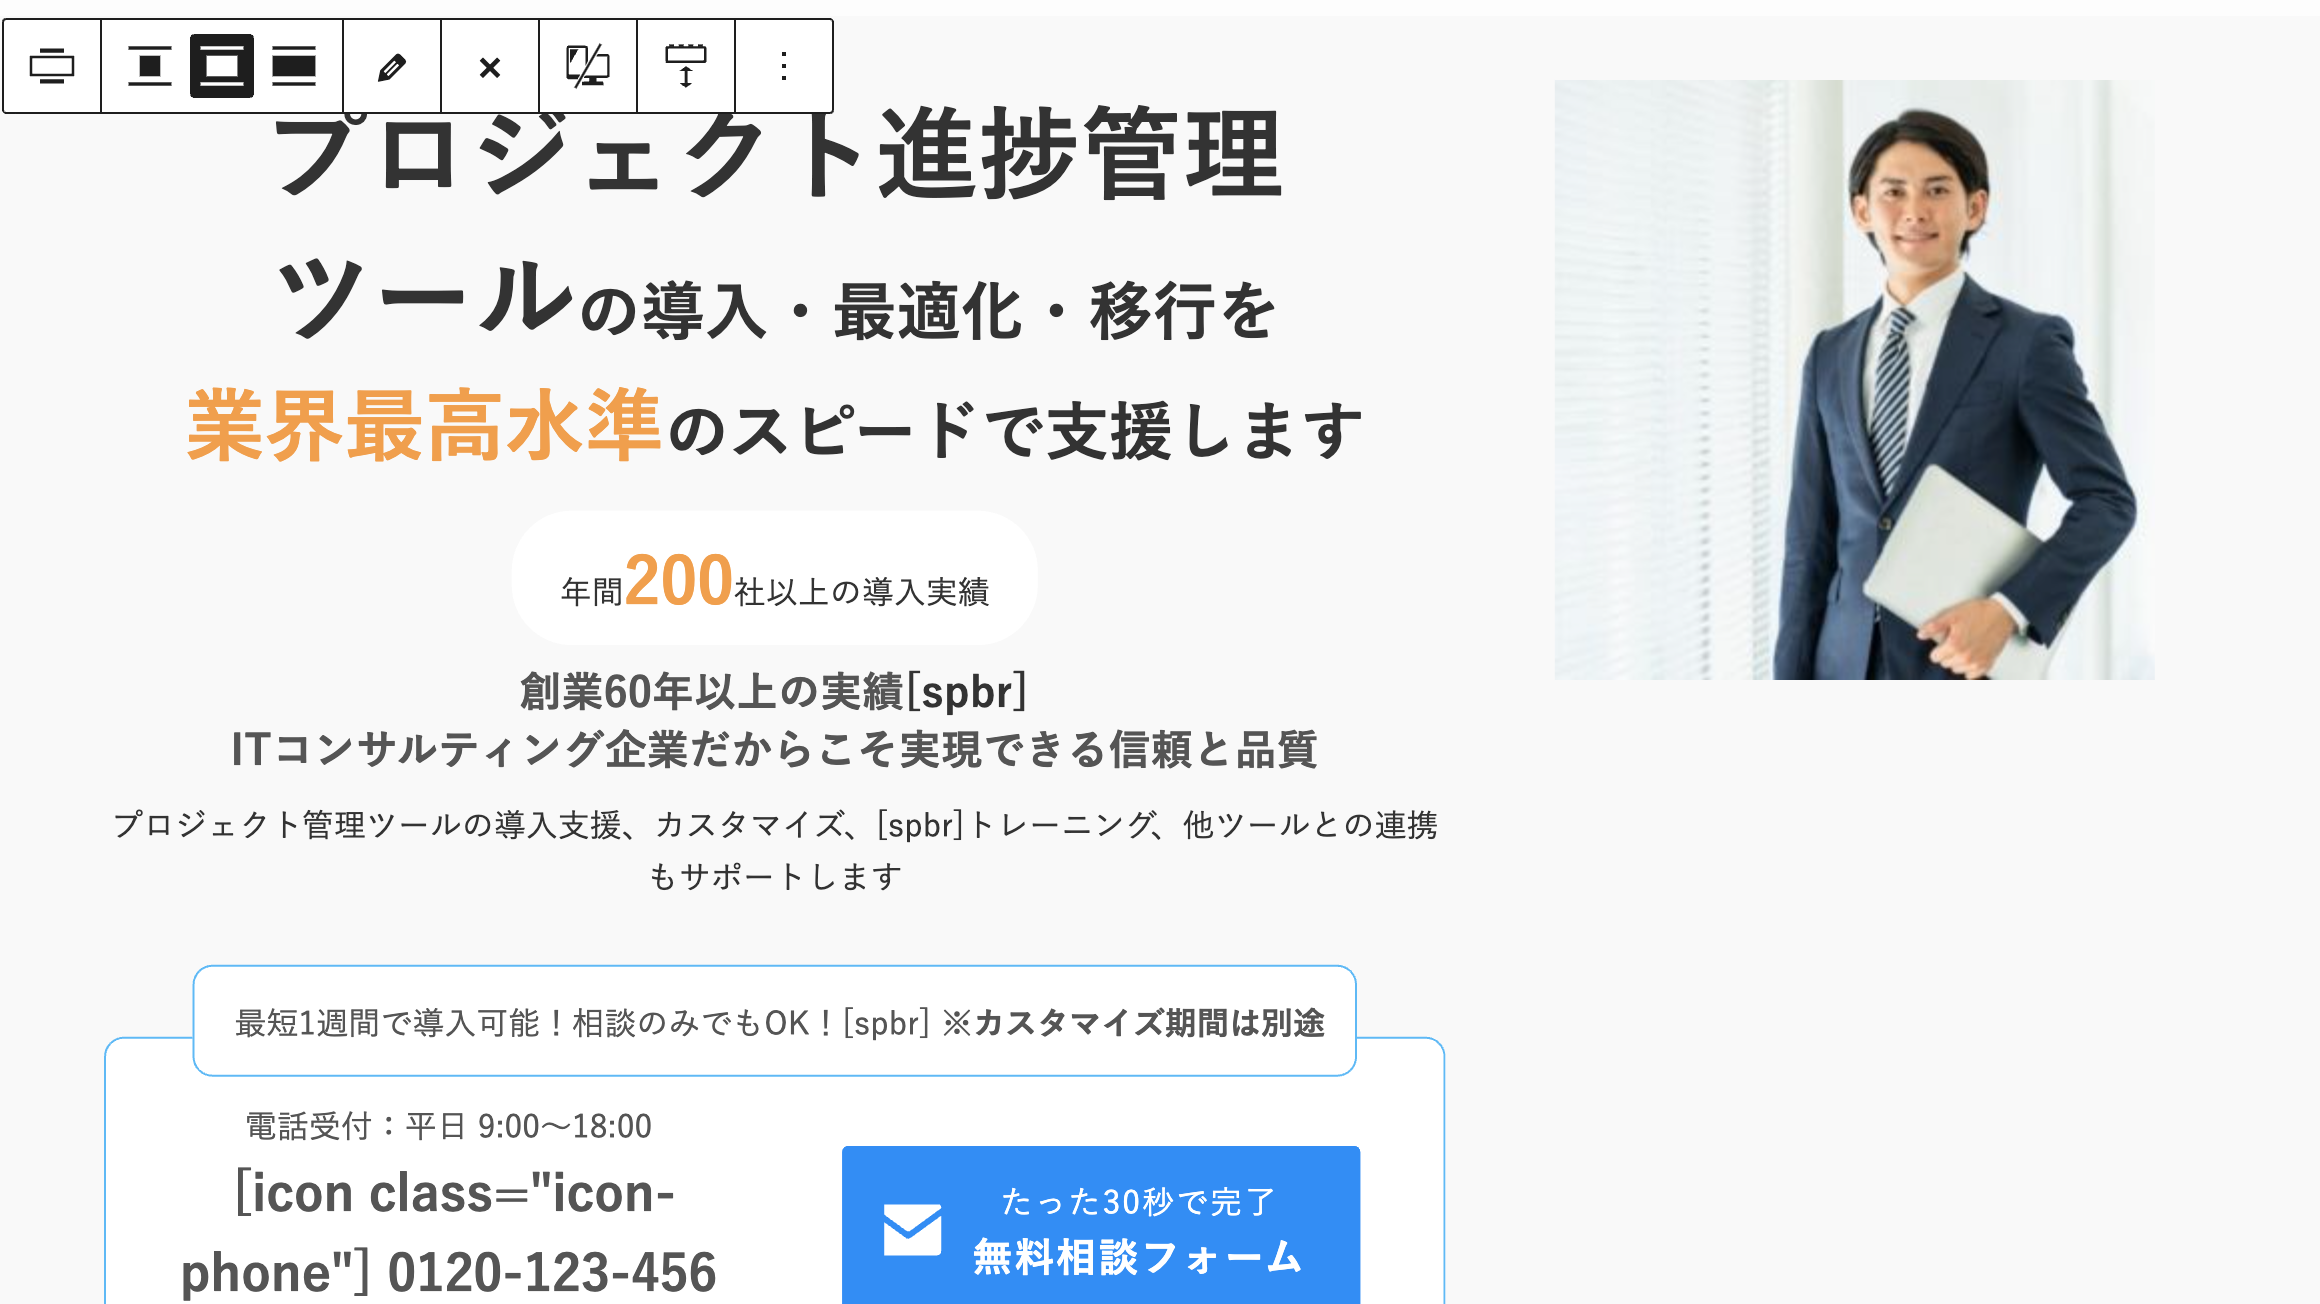
Task: Click the phone number 0120-123-456
Action: click(552, 1272)
